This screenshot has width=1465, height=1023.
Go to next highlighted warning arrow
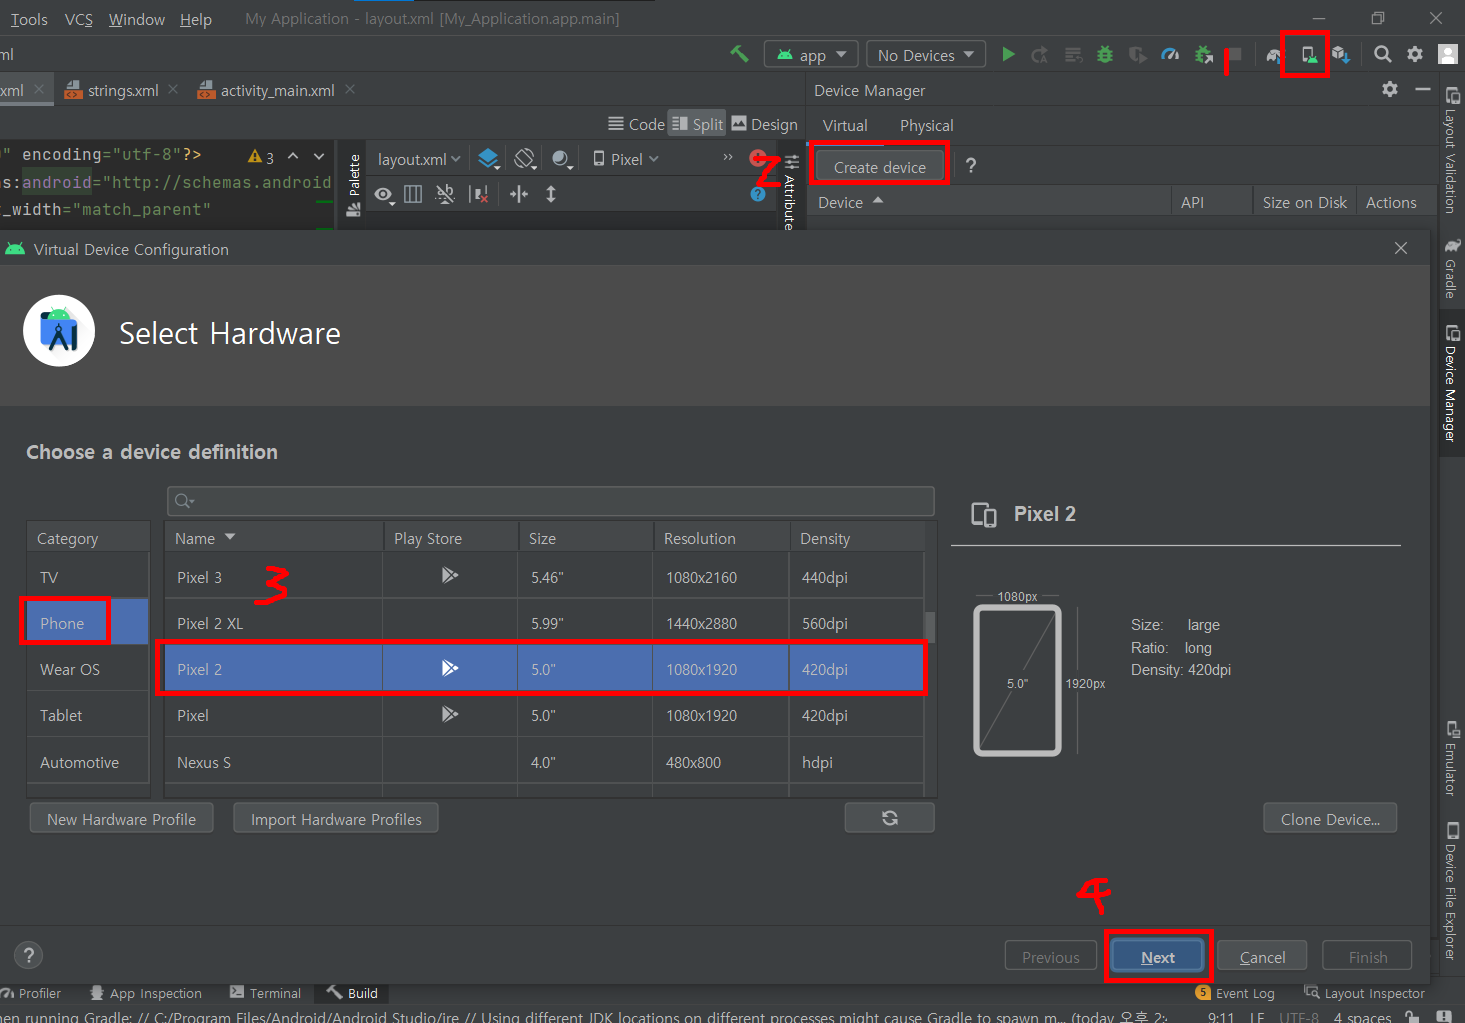point(319,156)
